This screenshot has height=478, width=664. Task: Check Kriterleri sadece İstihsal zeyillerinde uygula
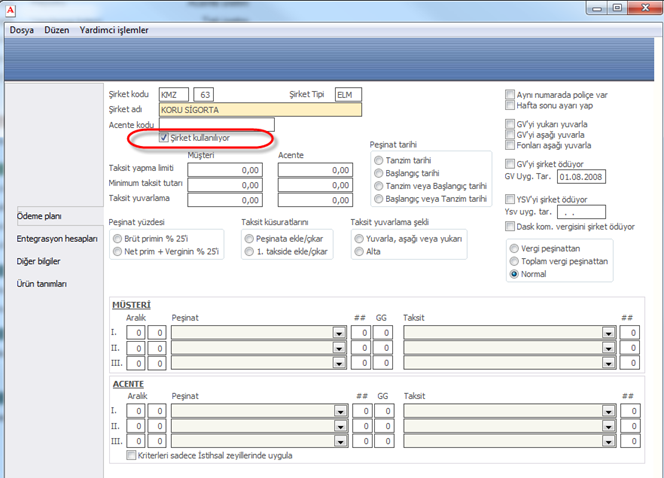[132, 456]
